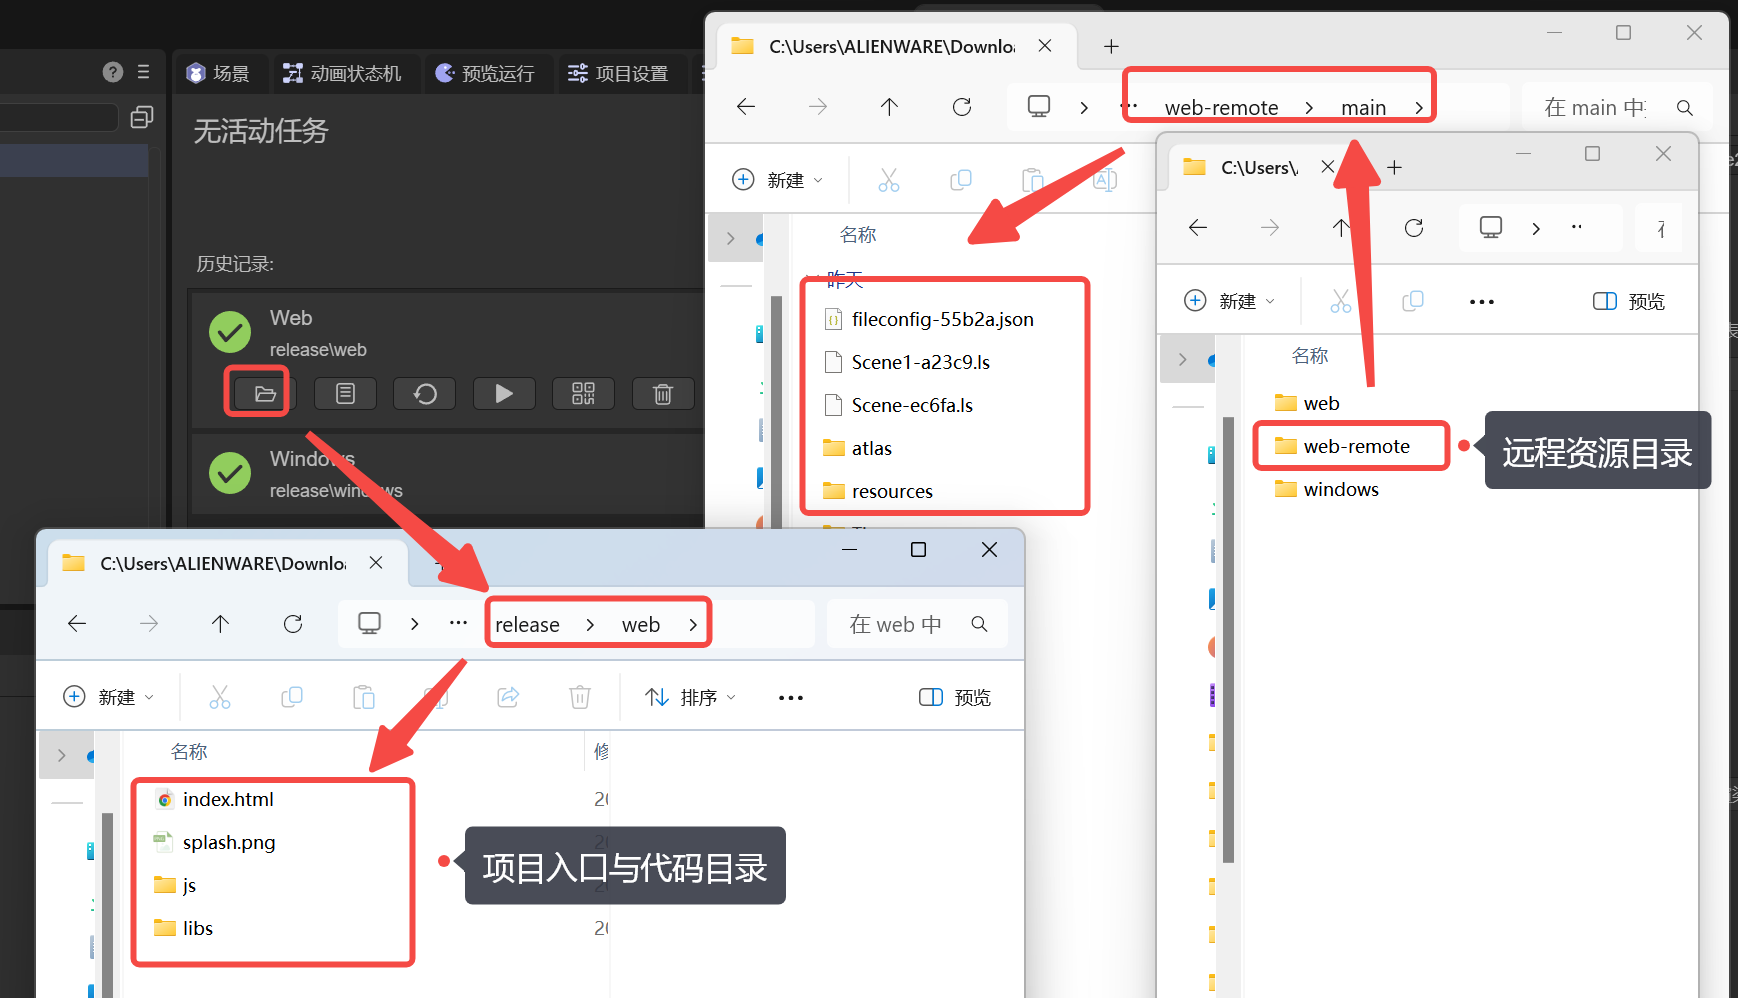This screenshot has height=998, width=1738.
Task: Expand the chevron after release in breadcrumb
Action: click(591, 625)
